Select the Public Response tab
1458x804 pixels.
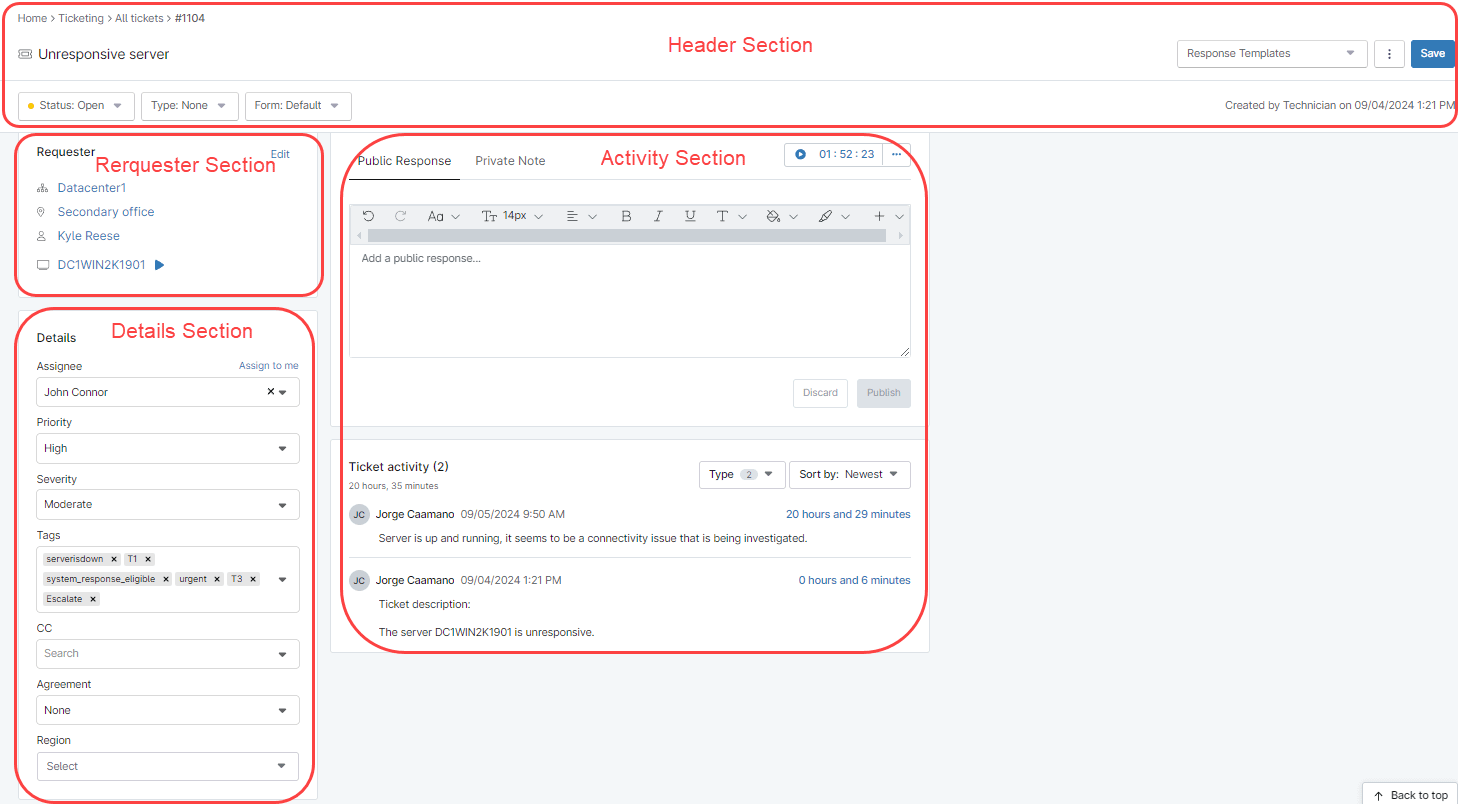[404, 161]
